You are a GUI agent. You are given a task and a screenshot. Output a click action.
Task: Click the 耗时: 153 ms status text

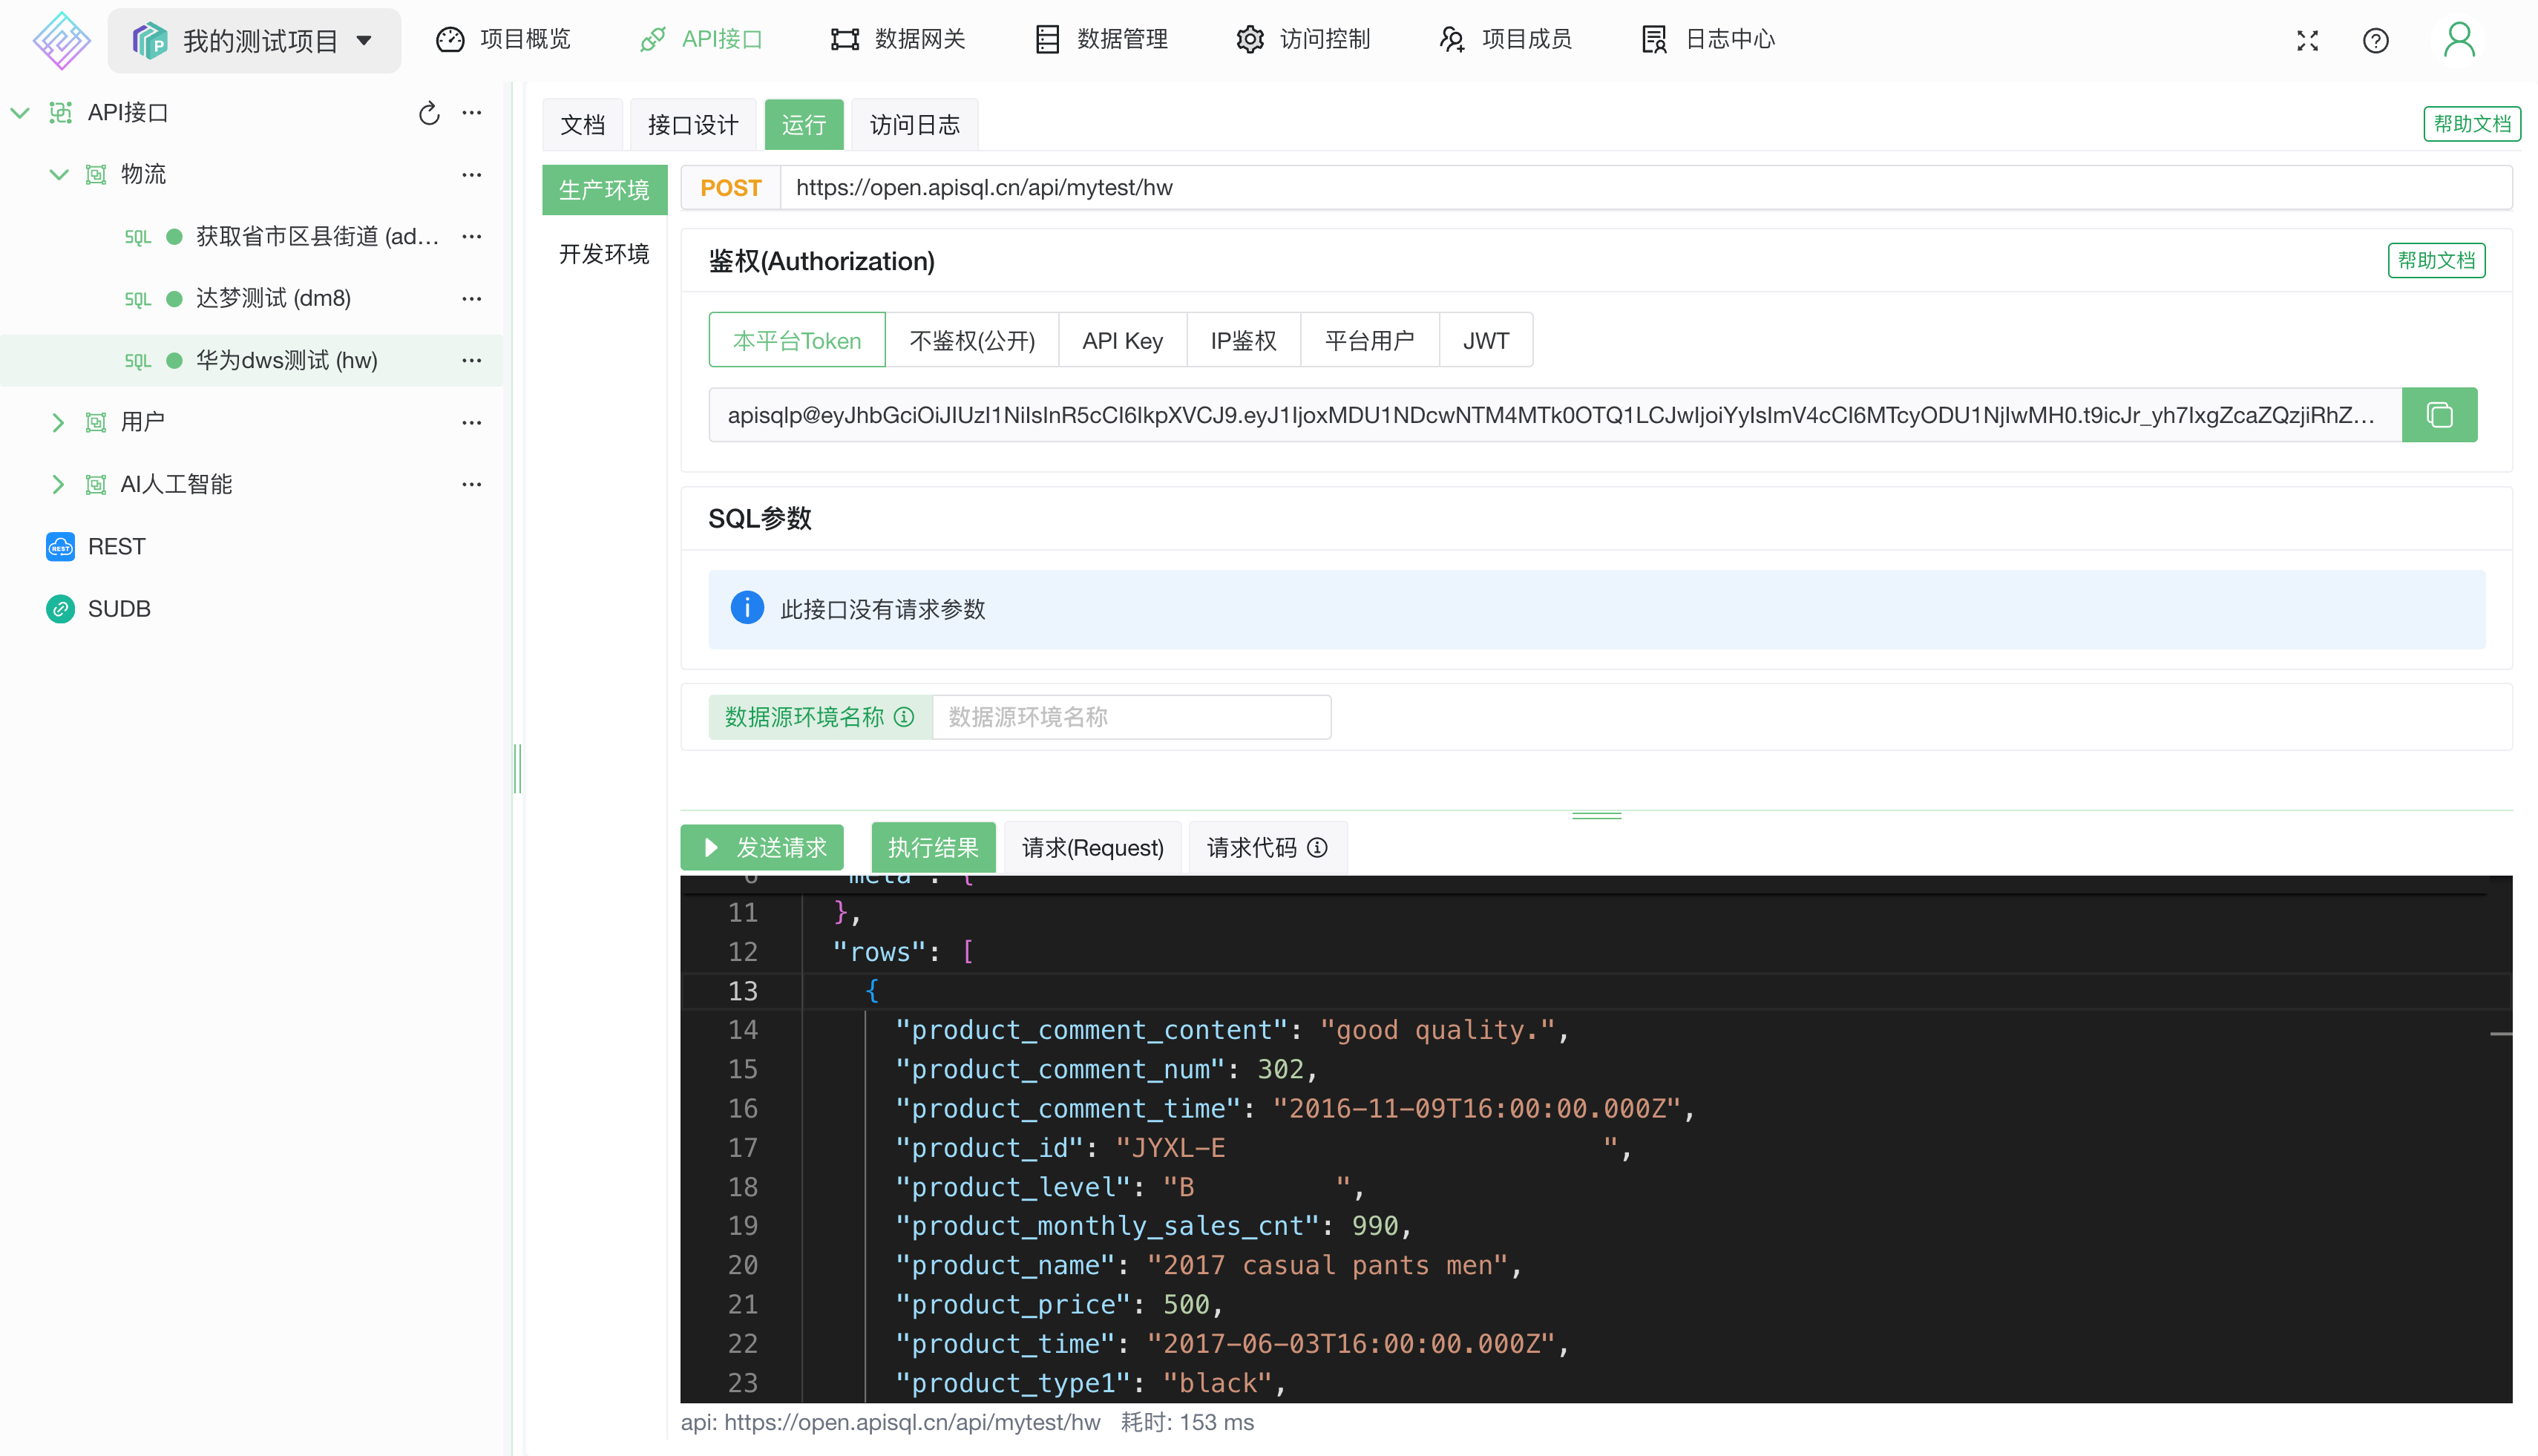[1187, 1422]
